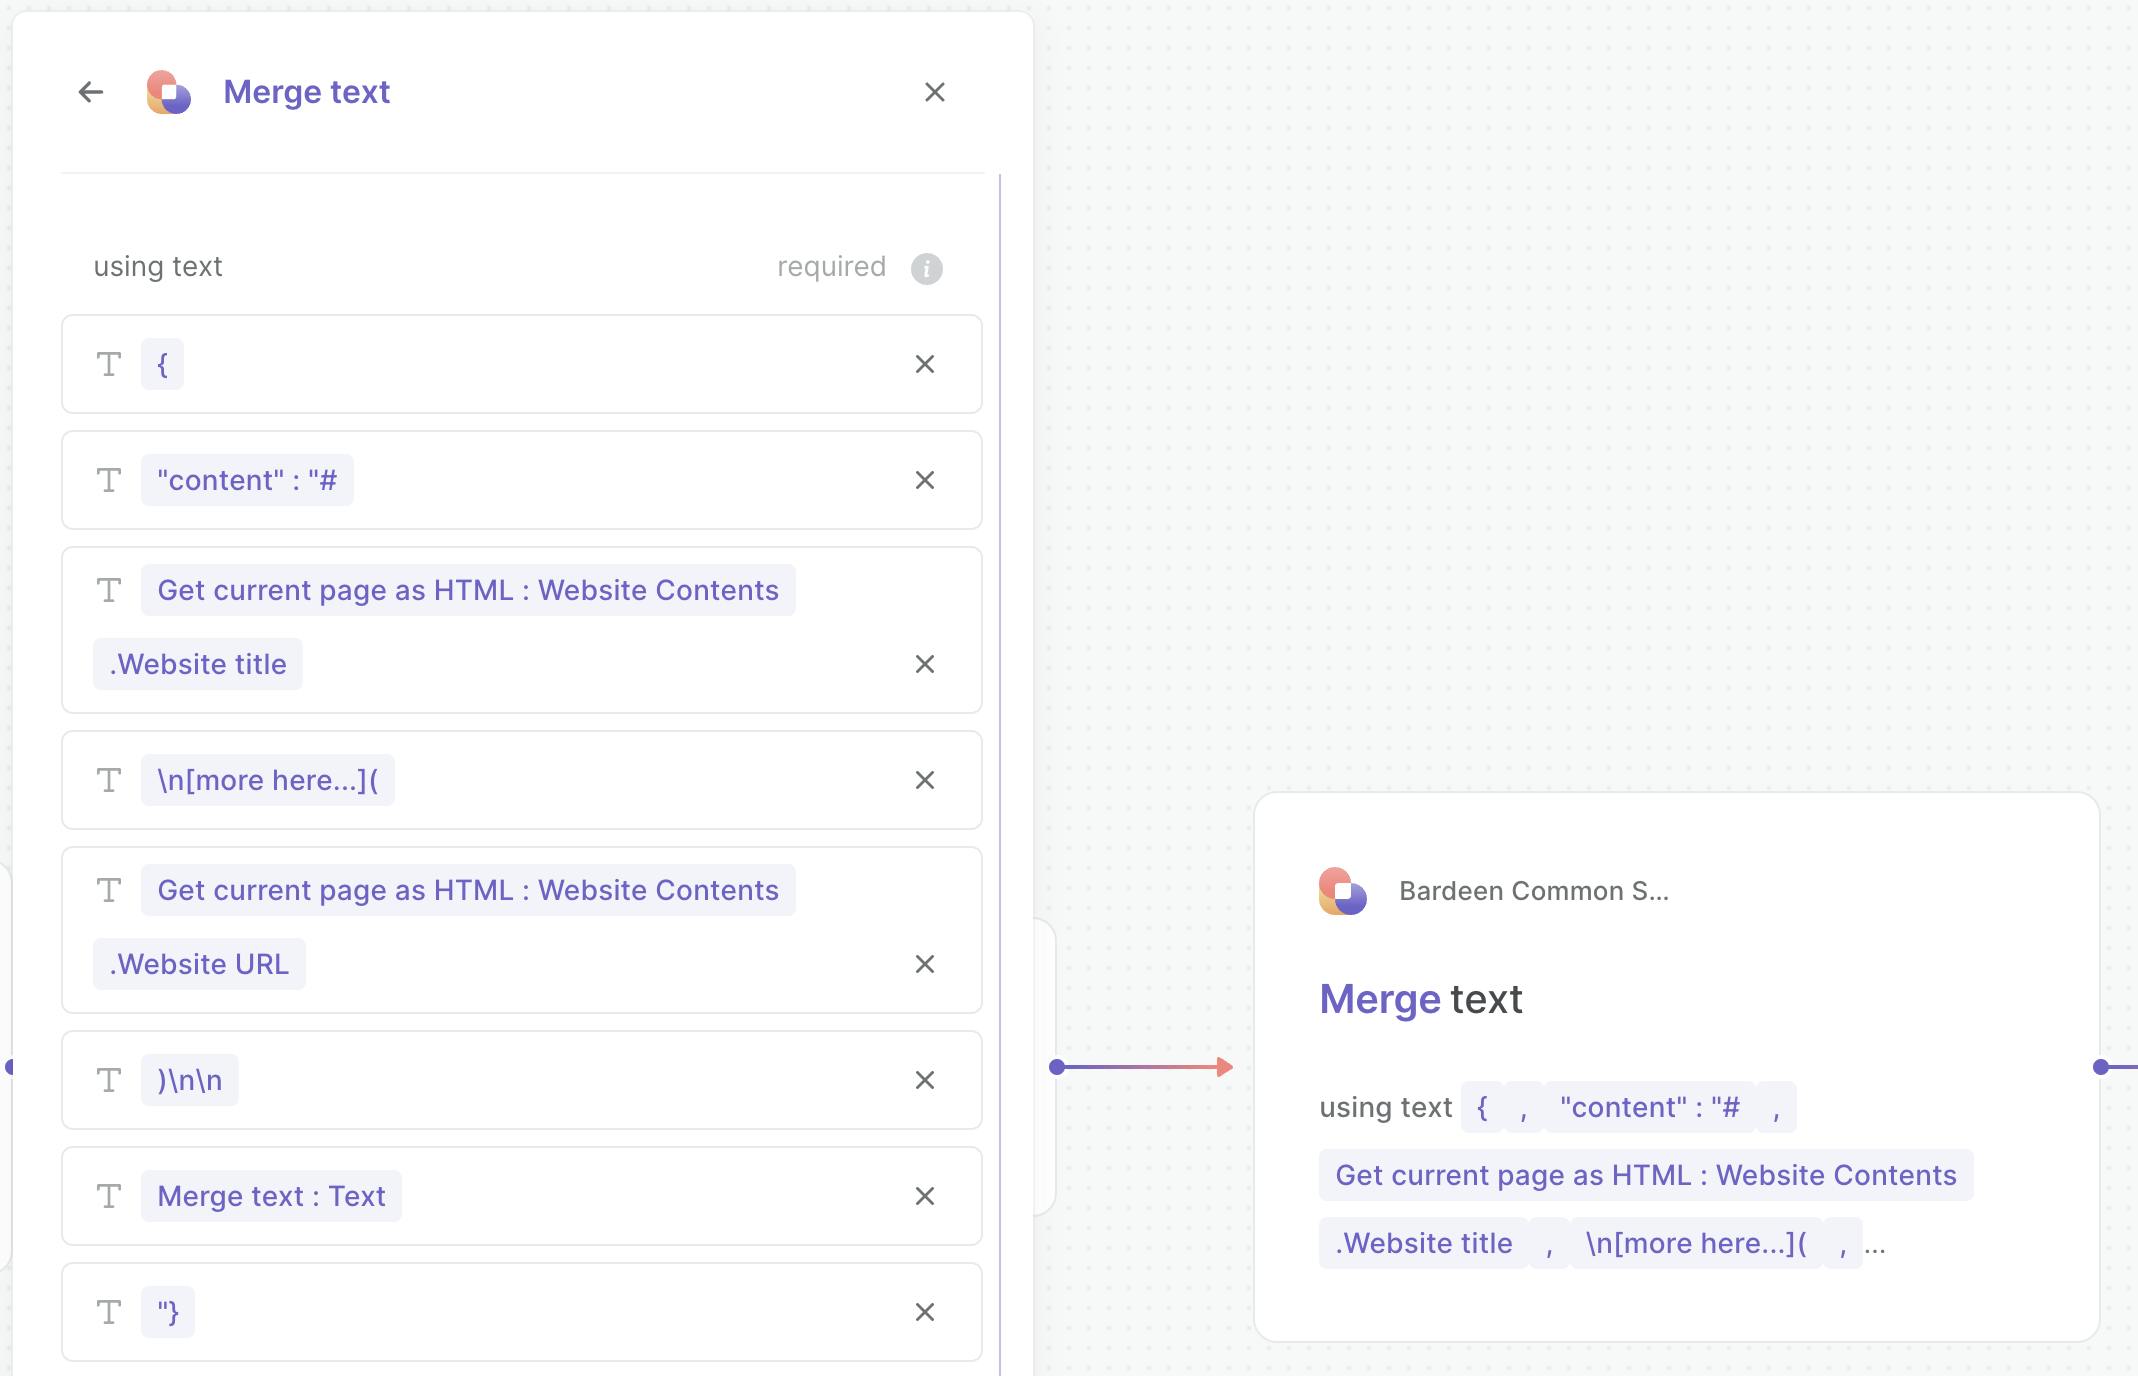Viewport: 2138px width, 1376px height.
Task: Click the output connector dot of Merge text node
Action: (x=2101, y=1067)
